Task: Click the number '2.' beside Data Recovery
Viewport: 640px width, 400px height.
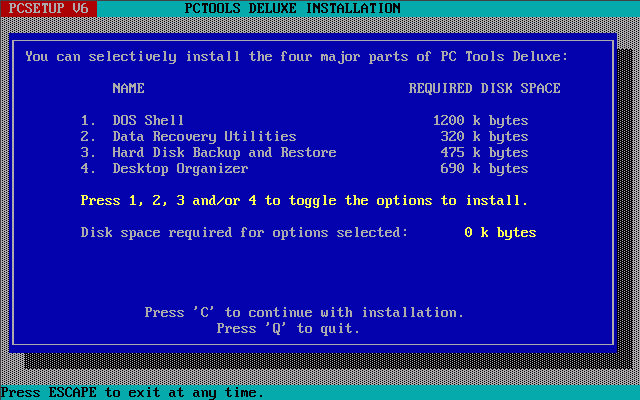Action: point(88,136)
